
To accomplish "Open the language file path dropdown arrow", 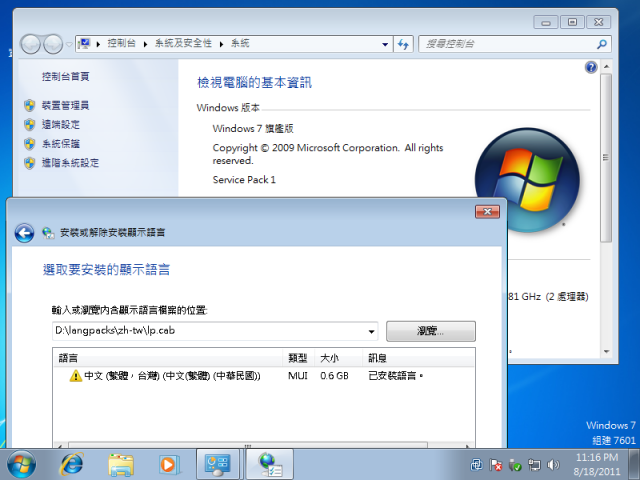I will (x=371, y=331).
